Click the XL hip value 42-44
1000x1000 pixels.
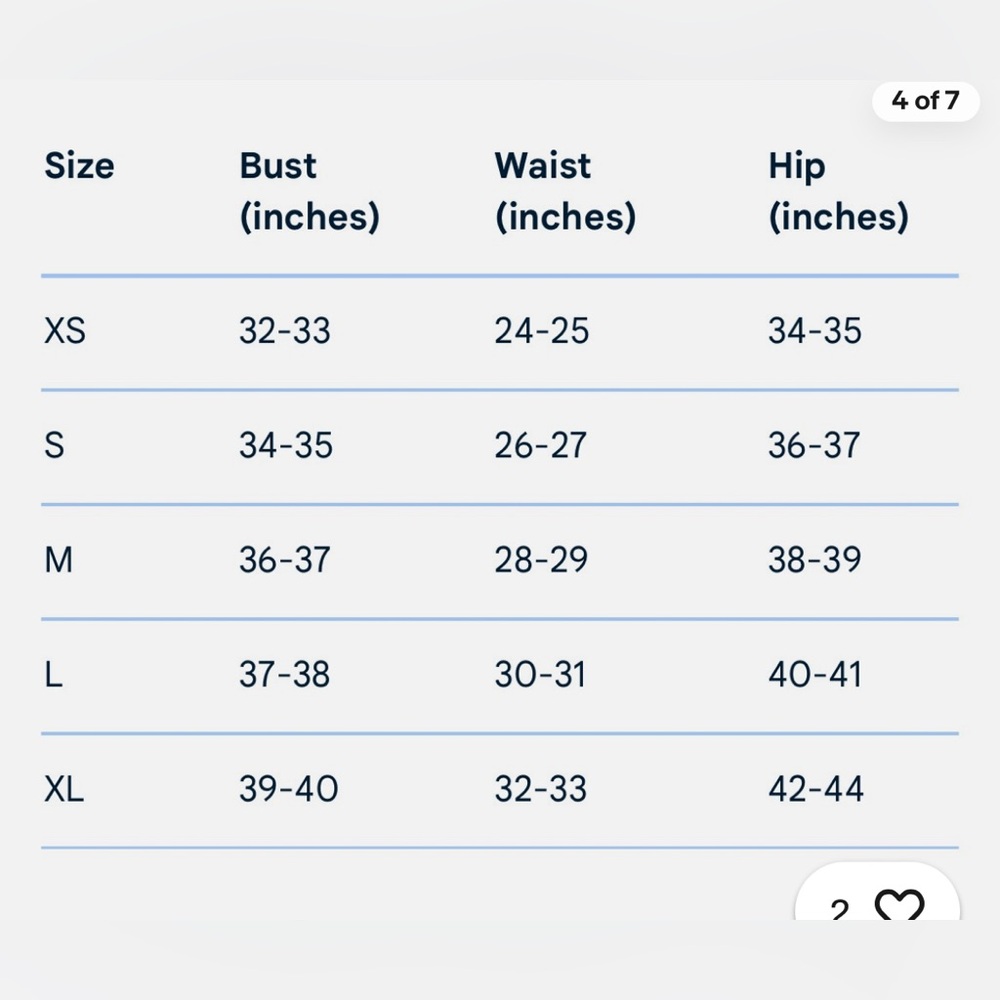tap(816, 788)
